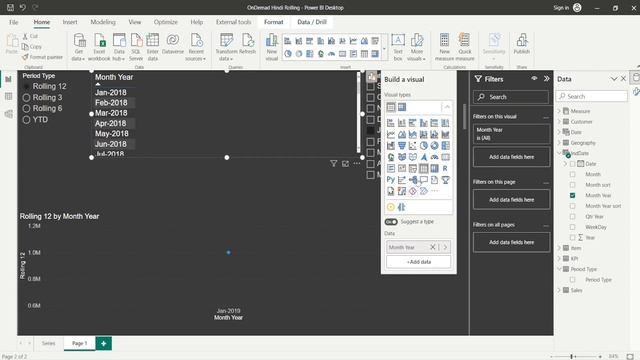Screen dimensions: 640x360
Task: Toggle Filters pane visibility eye icon
Action: (x=534, y=78)
